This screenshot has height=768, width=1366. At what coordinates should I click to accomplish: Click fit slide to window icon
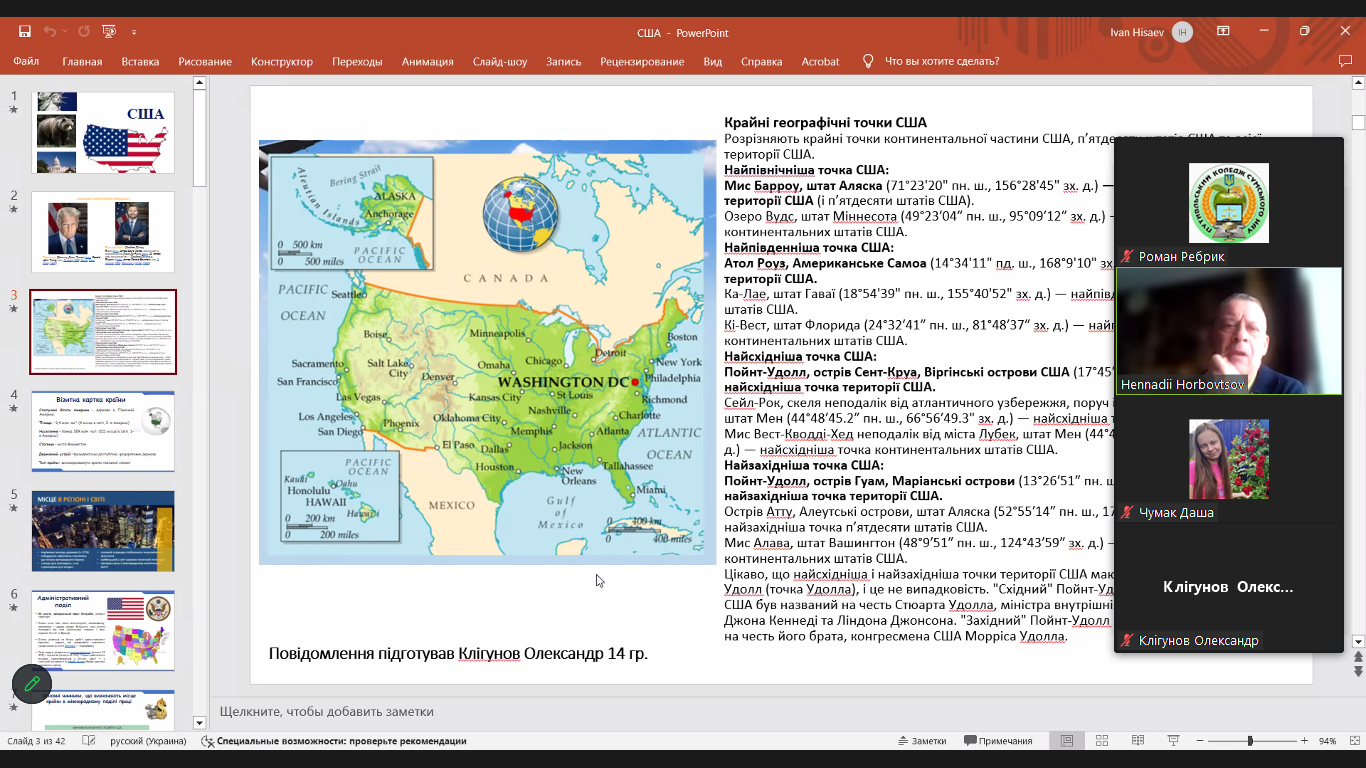tap(1357, 741)
